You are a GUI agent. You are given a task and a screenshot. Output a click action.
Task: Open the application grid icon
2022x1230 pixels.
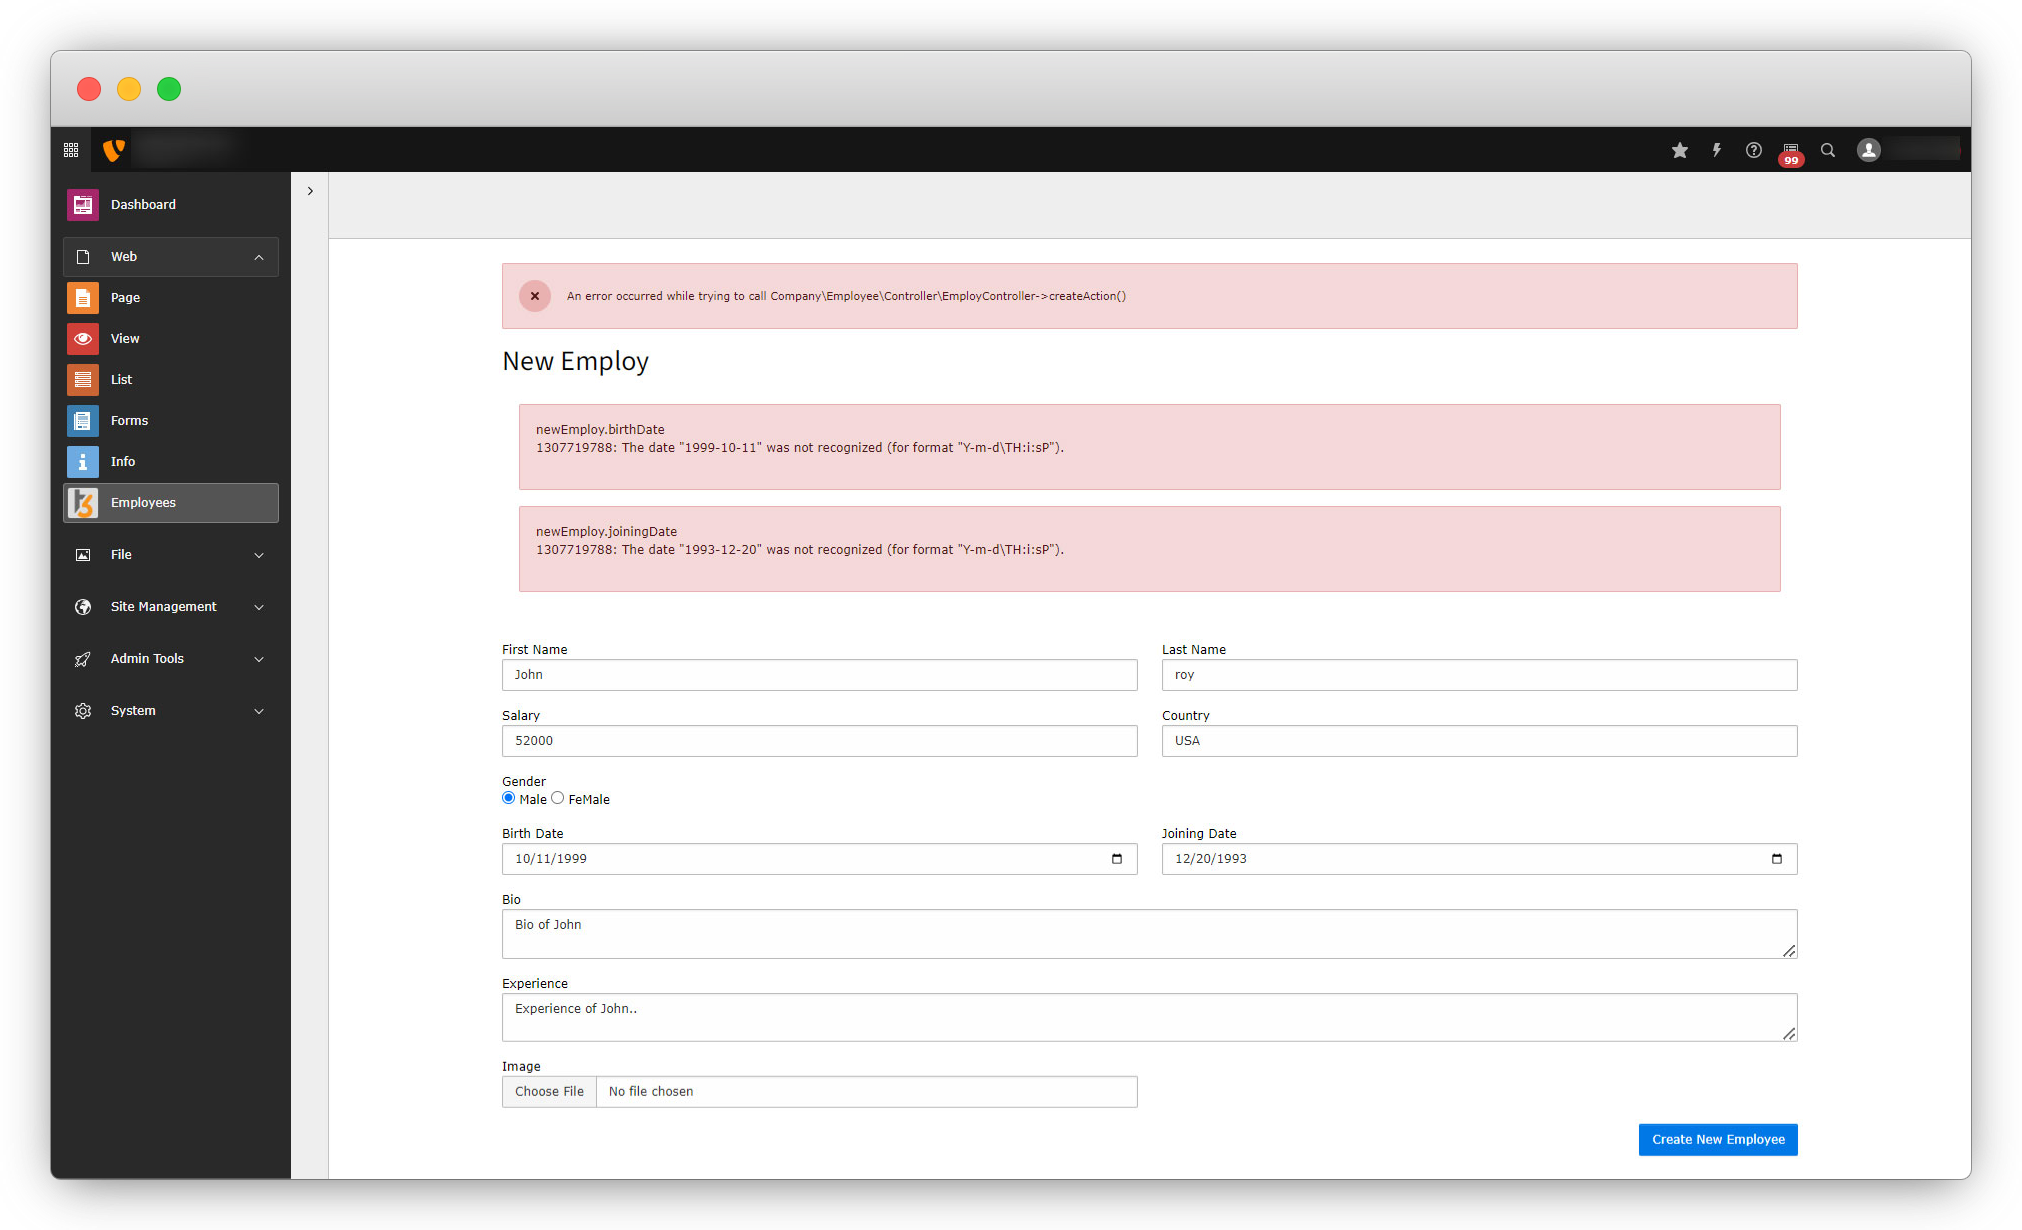[71, 150]
